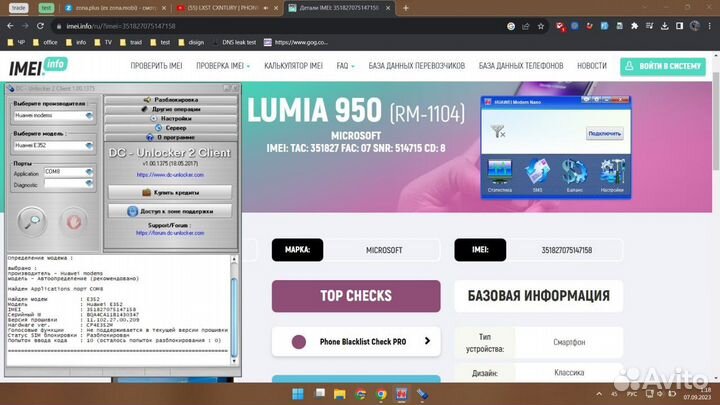The height and width of the screenshot is (405, 720).
Task: Click Доступ к зоне поддержки button
Action: coord(170,211)
